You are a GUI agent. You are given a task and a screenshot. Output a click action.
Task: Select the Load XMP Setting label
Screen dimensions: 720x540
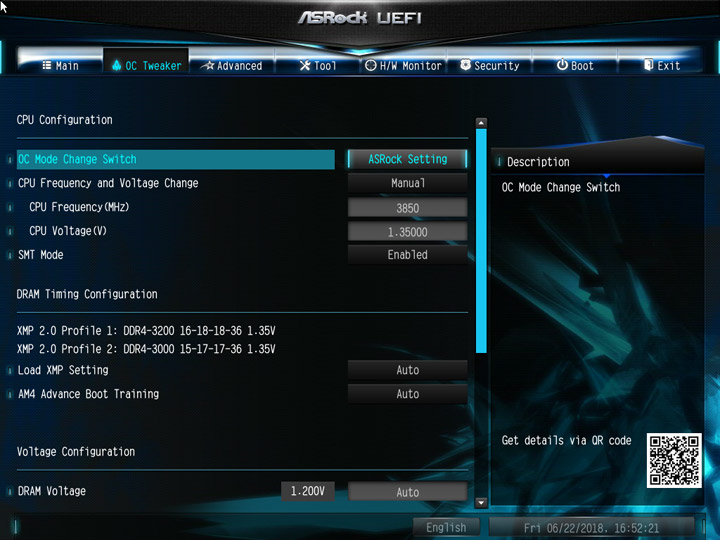pyautogui.click(x=63, y=370)
